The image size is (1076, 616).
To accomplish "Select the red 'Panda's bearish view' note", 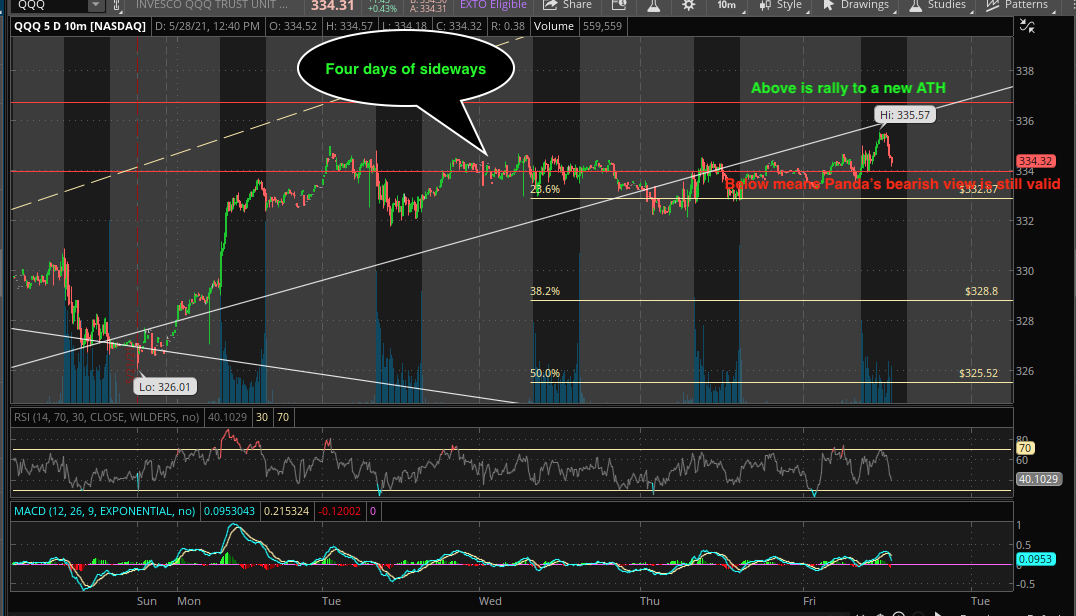I will coord(893,184).
